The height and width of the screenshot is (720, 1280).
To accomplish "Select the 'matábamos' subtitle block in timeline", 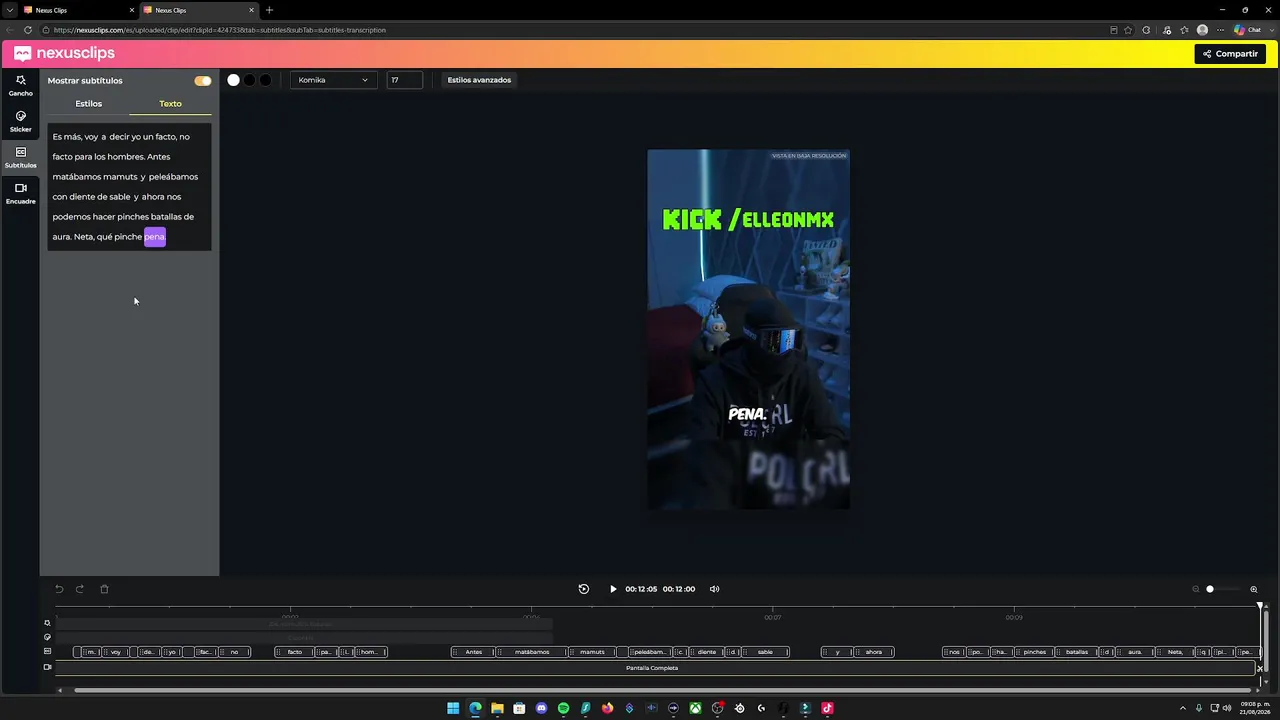I will (532, 652).
